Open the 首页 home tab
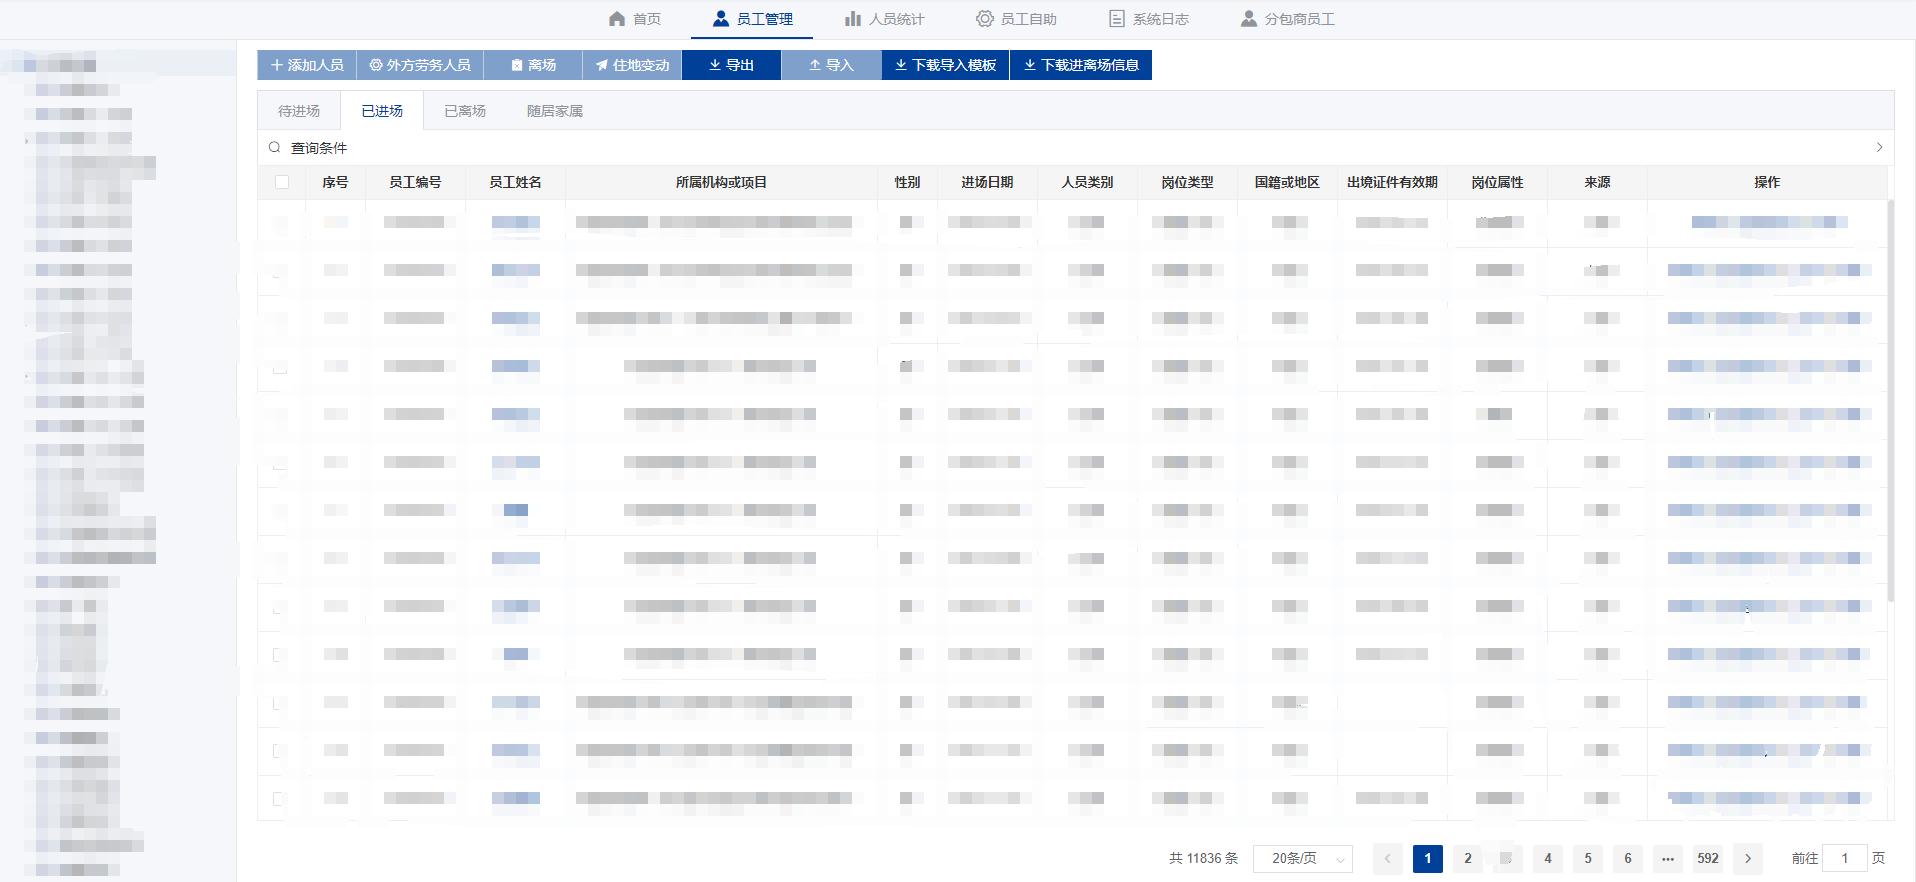1916x882 pixels. pos(635,19)
